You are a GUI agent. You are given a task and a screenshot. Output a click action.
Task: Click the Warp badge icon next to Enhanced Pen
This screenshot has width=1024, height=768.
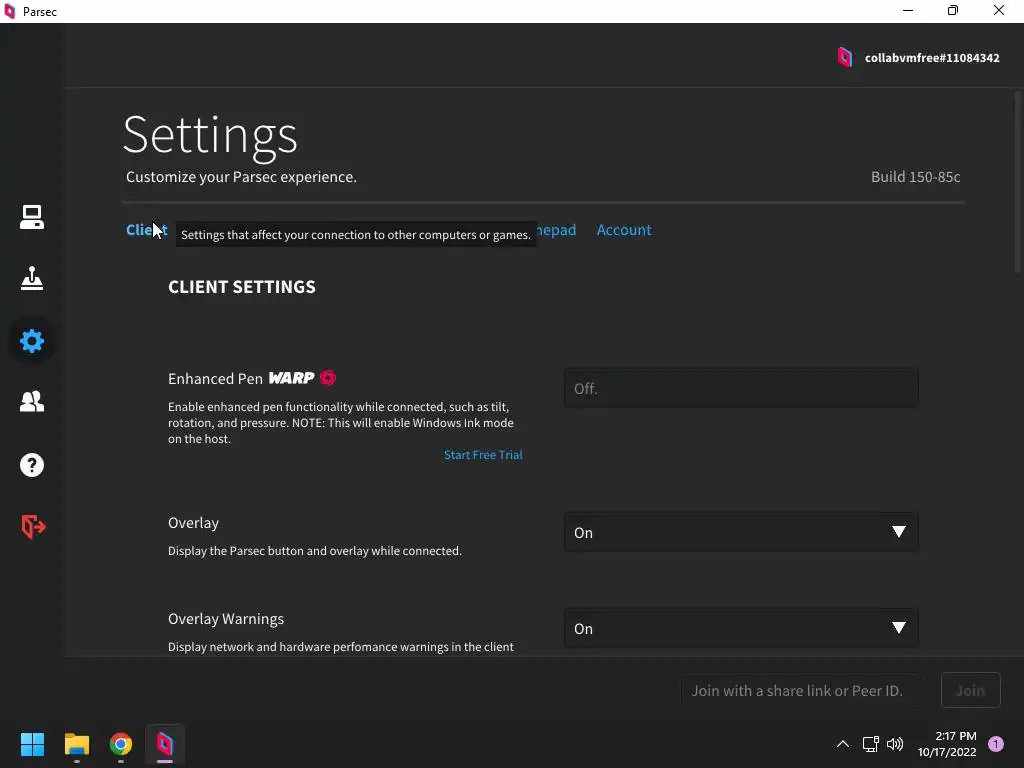click(328, 378)
